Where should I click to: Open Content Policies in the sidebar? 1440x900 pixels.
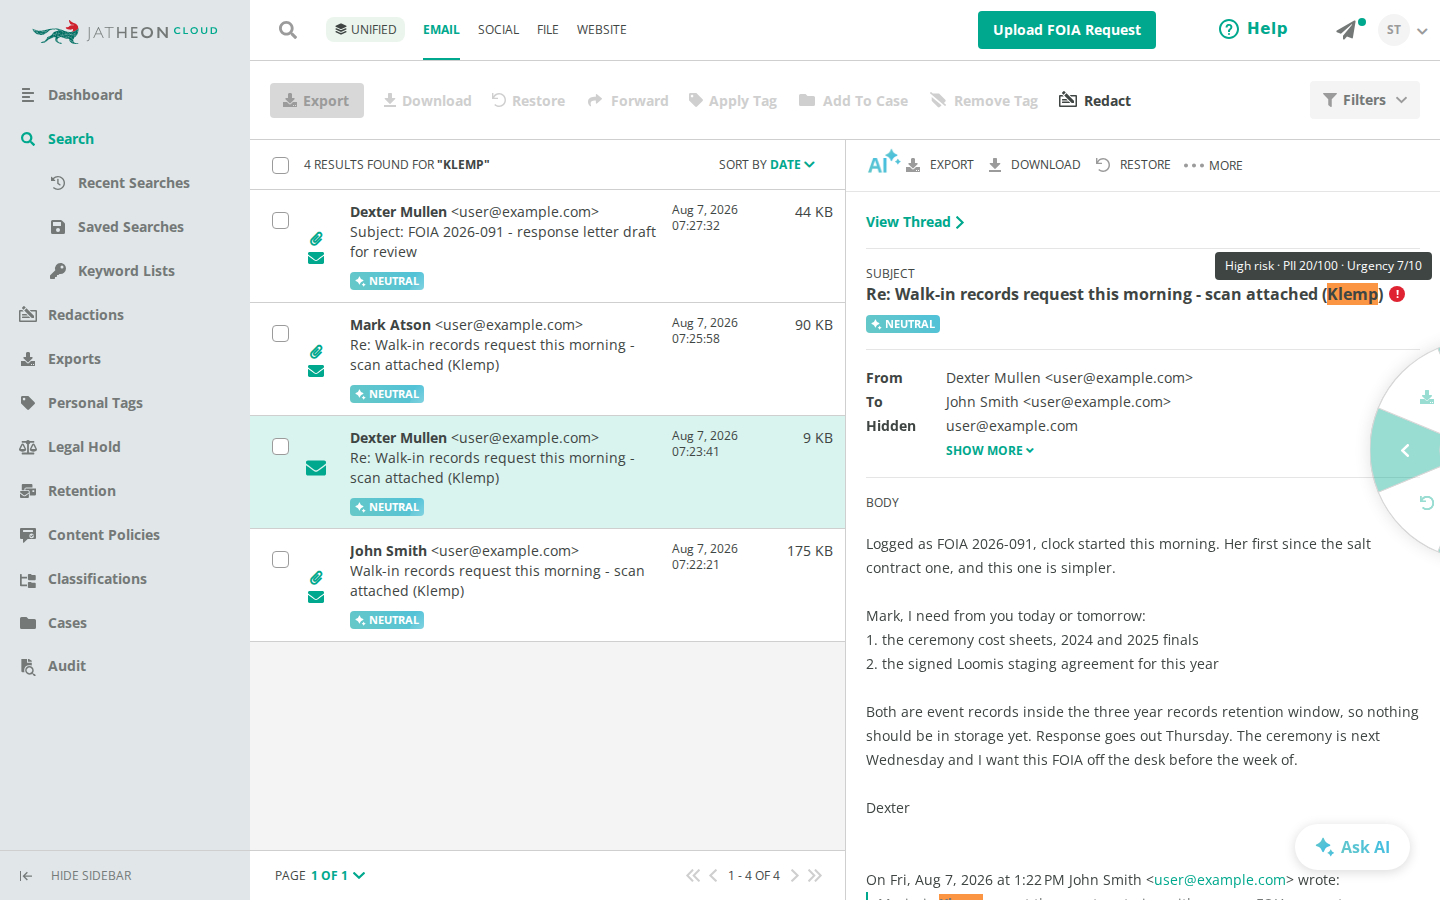click(104, 535)
